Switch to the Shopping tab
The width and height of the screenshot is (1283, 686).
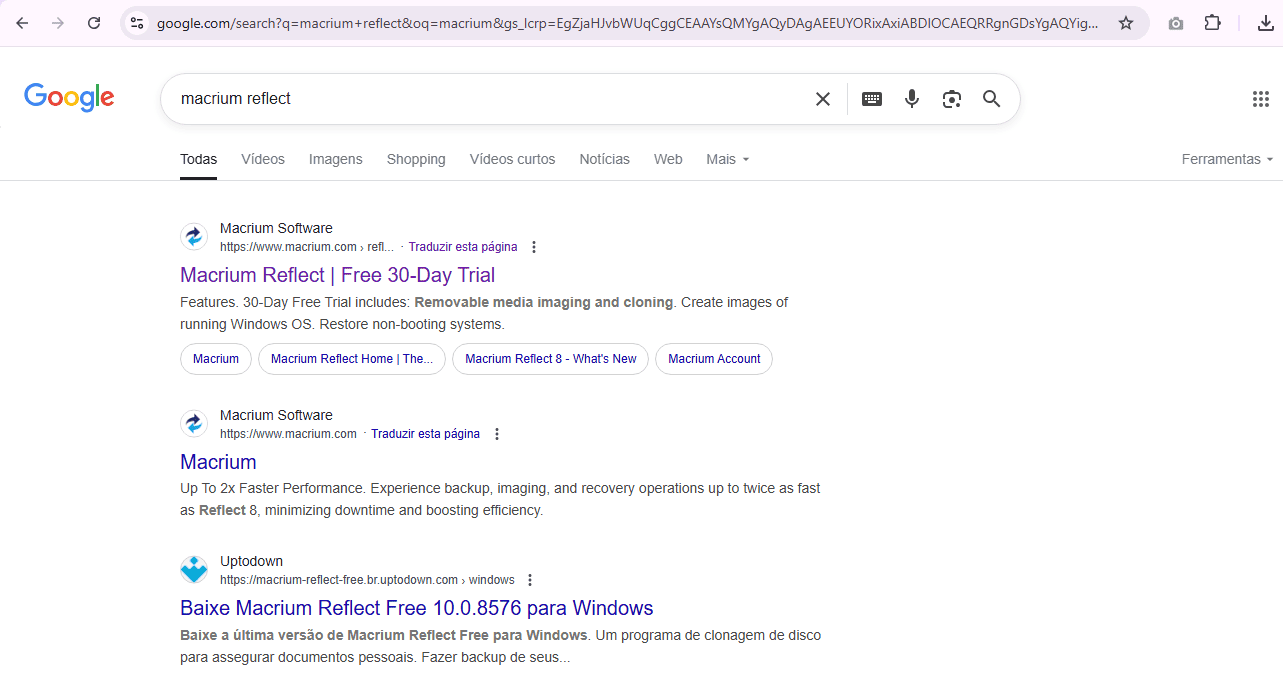click(416, 159)
